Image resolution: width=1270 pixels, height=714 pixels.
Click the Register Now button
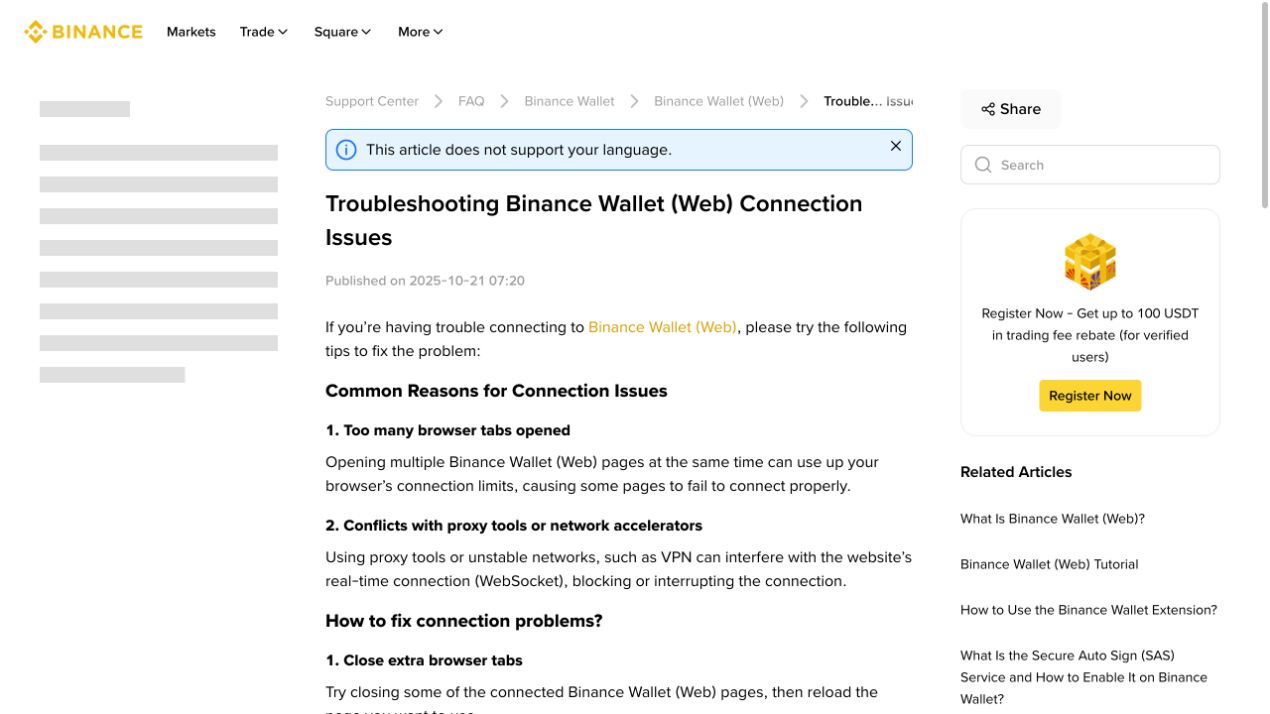(x=1090, y=396)
